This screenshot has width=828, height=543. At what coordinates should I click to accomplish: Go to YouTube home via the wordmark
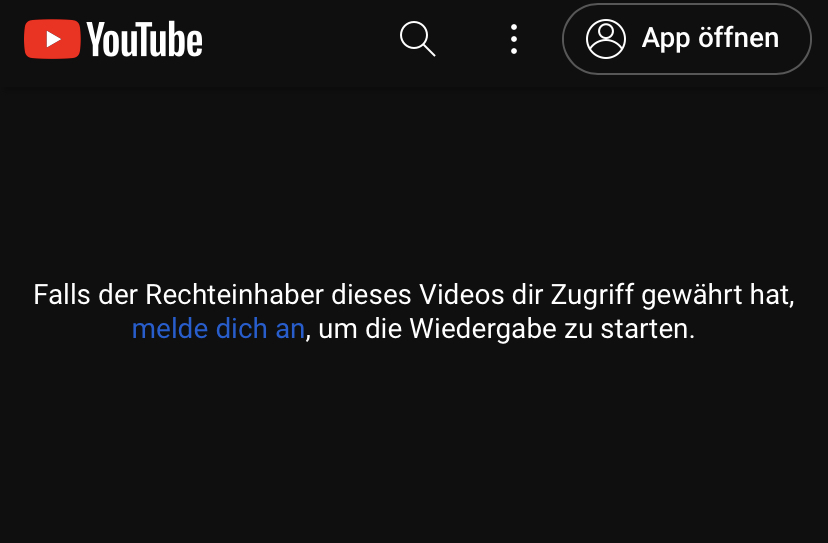(144, 39)
